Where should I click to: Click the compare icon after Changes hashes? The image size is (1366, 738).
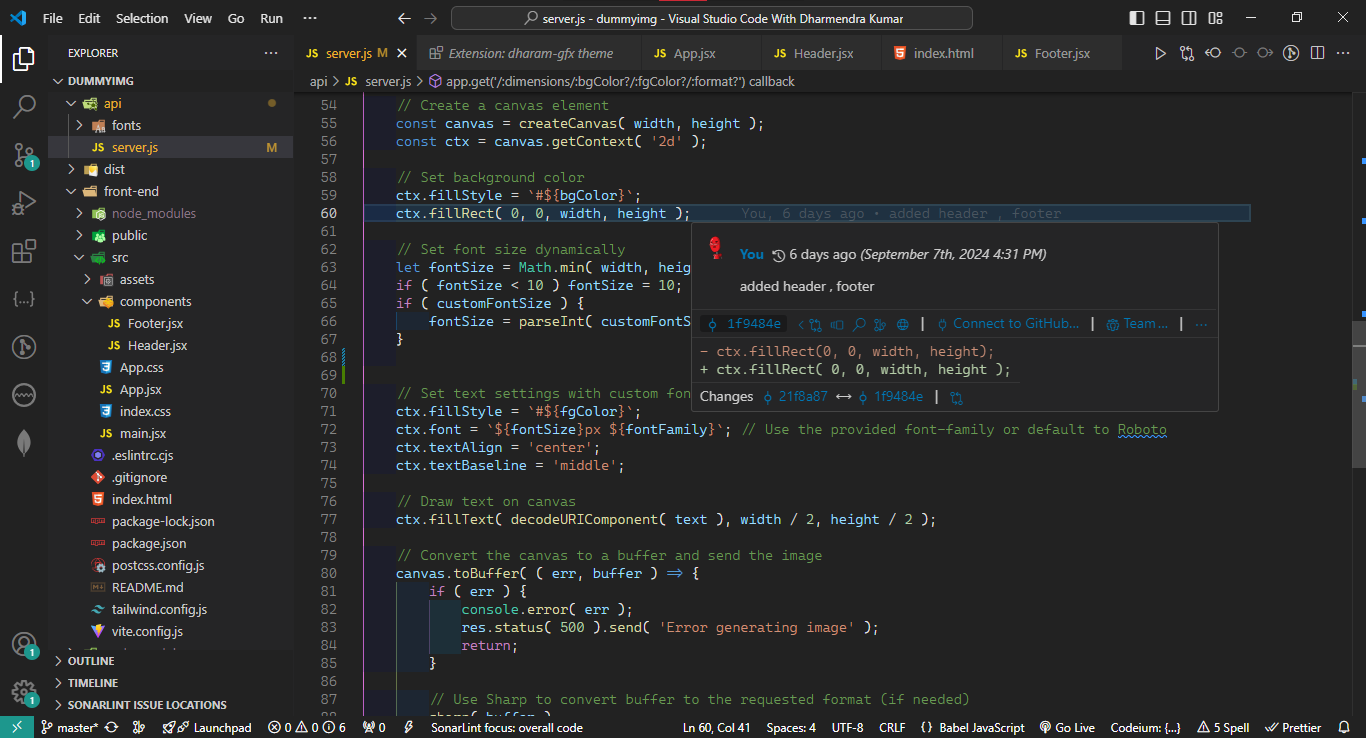(x=956, y=397)
